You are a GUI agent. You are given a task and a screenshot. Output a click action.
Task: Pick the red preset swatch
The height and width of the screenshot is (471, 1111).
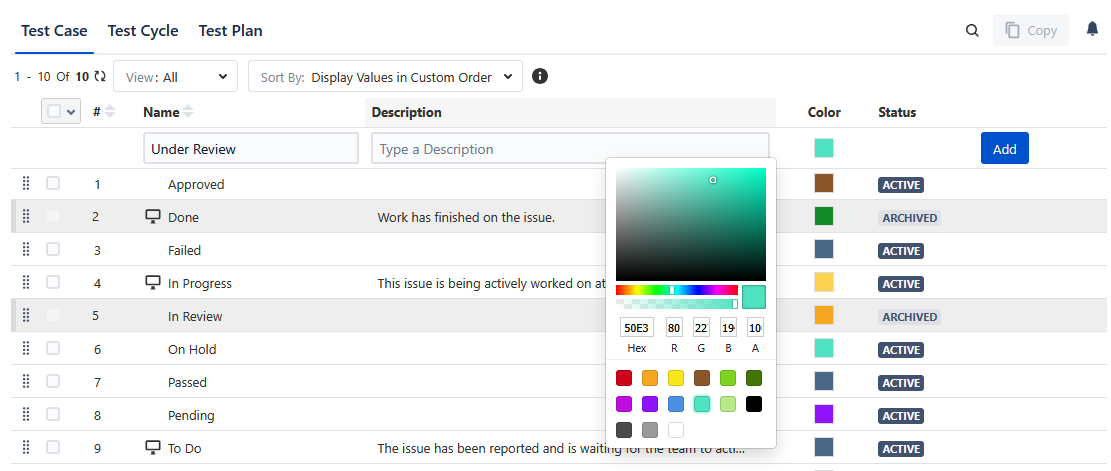624,378
